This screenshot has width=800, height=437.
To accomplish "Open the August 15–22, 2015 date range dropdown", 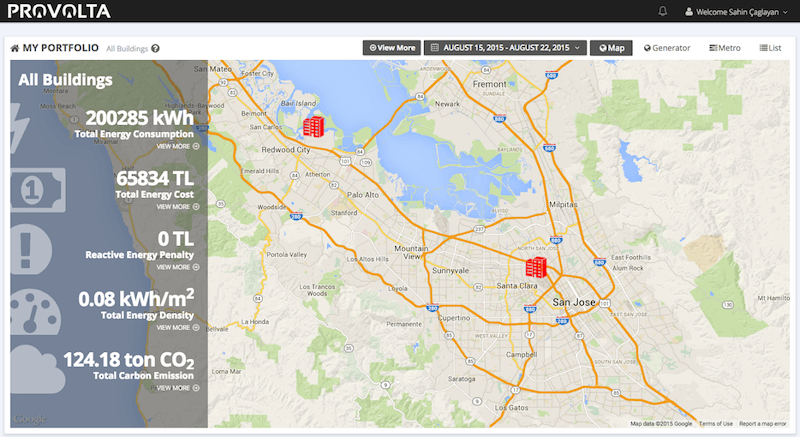I will pos(505,47).
